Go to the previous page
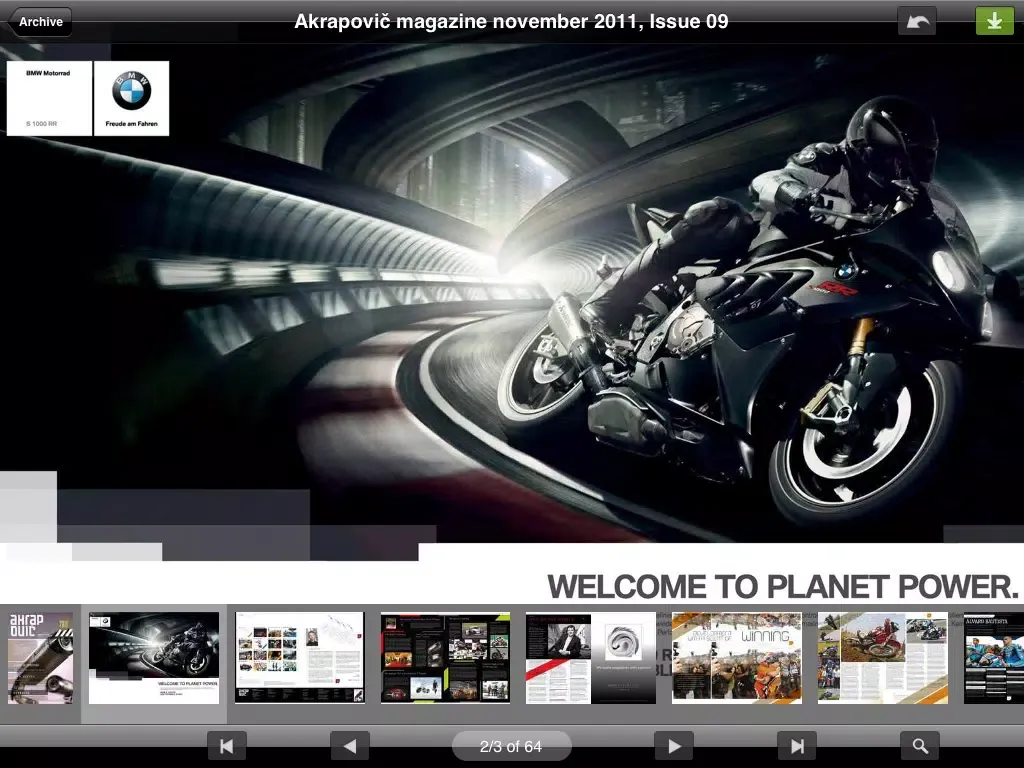 pyautogui.click(x=349, y=746)
